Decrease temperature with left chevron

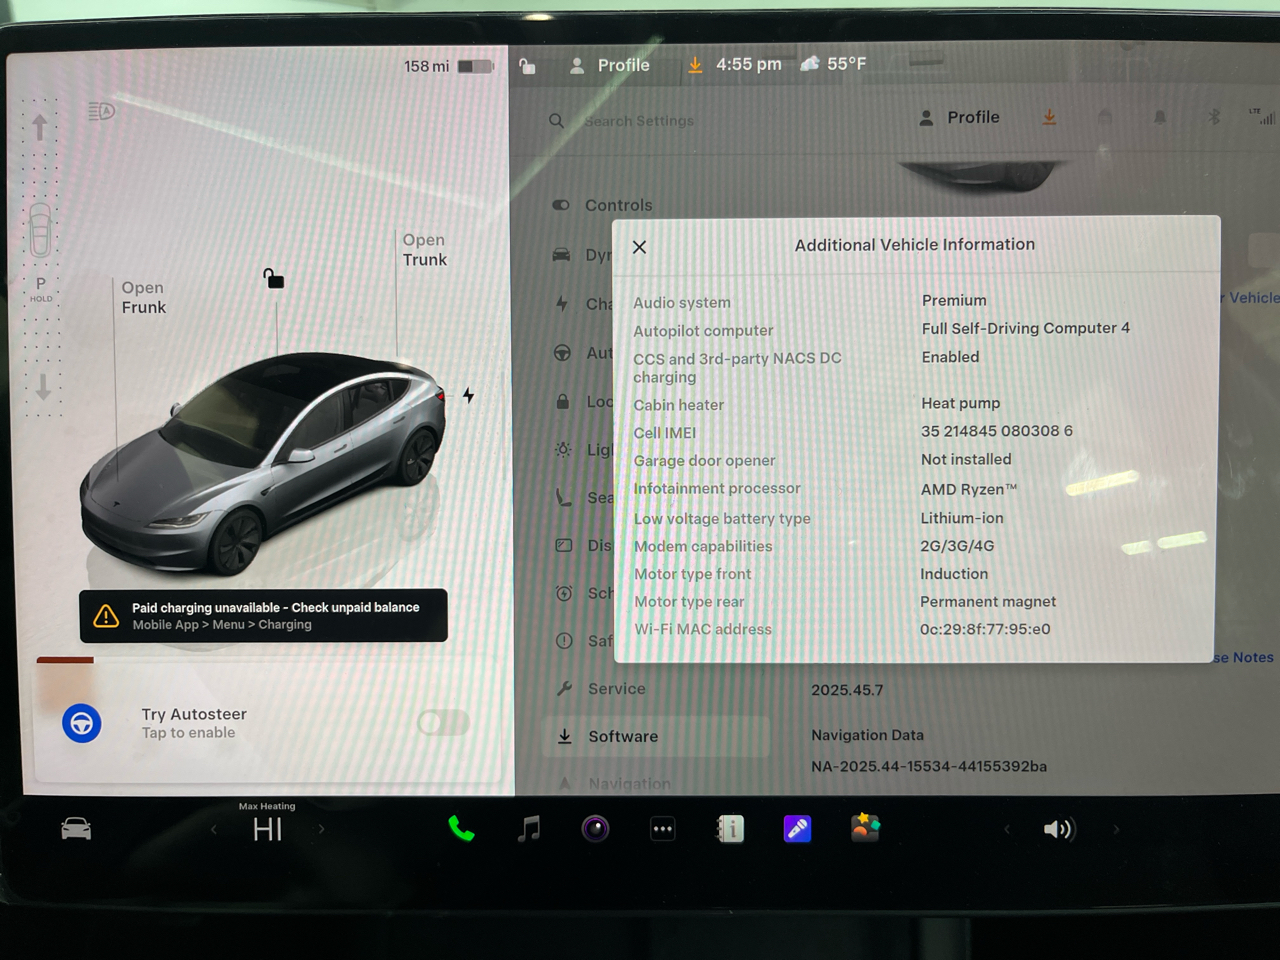213,829
